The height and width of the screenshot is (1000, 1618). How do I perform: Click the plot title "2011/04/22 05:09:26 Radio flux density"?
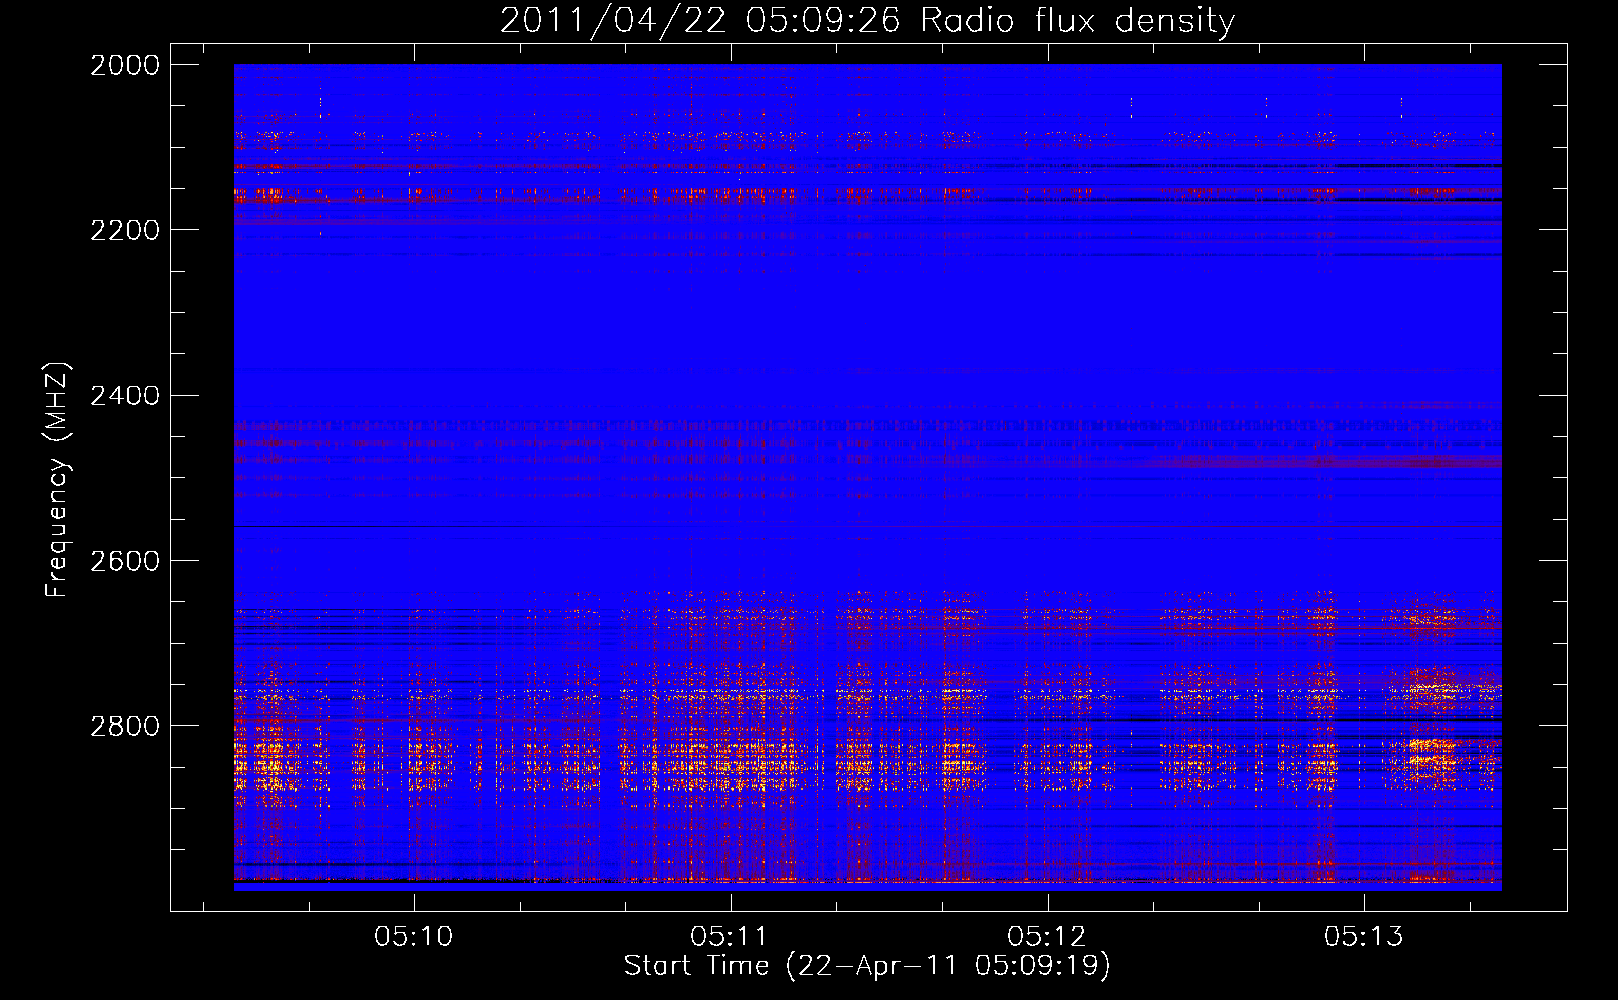867,20
